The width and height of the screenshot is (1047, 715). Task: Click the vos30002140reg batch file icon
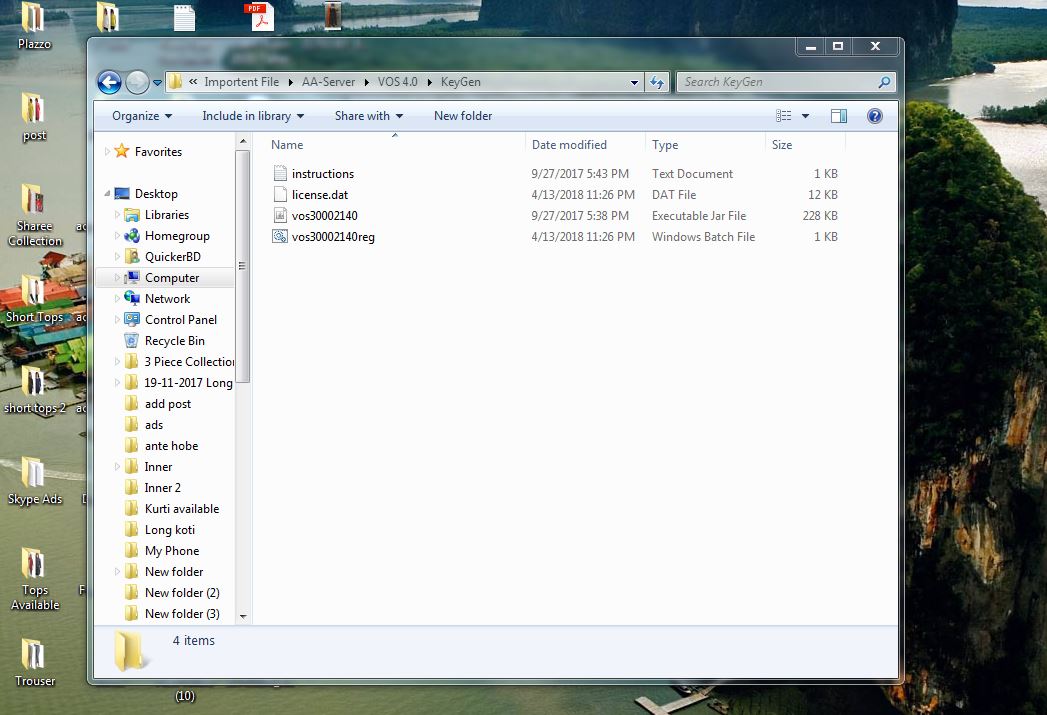(280, 236)
